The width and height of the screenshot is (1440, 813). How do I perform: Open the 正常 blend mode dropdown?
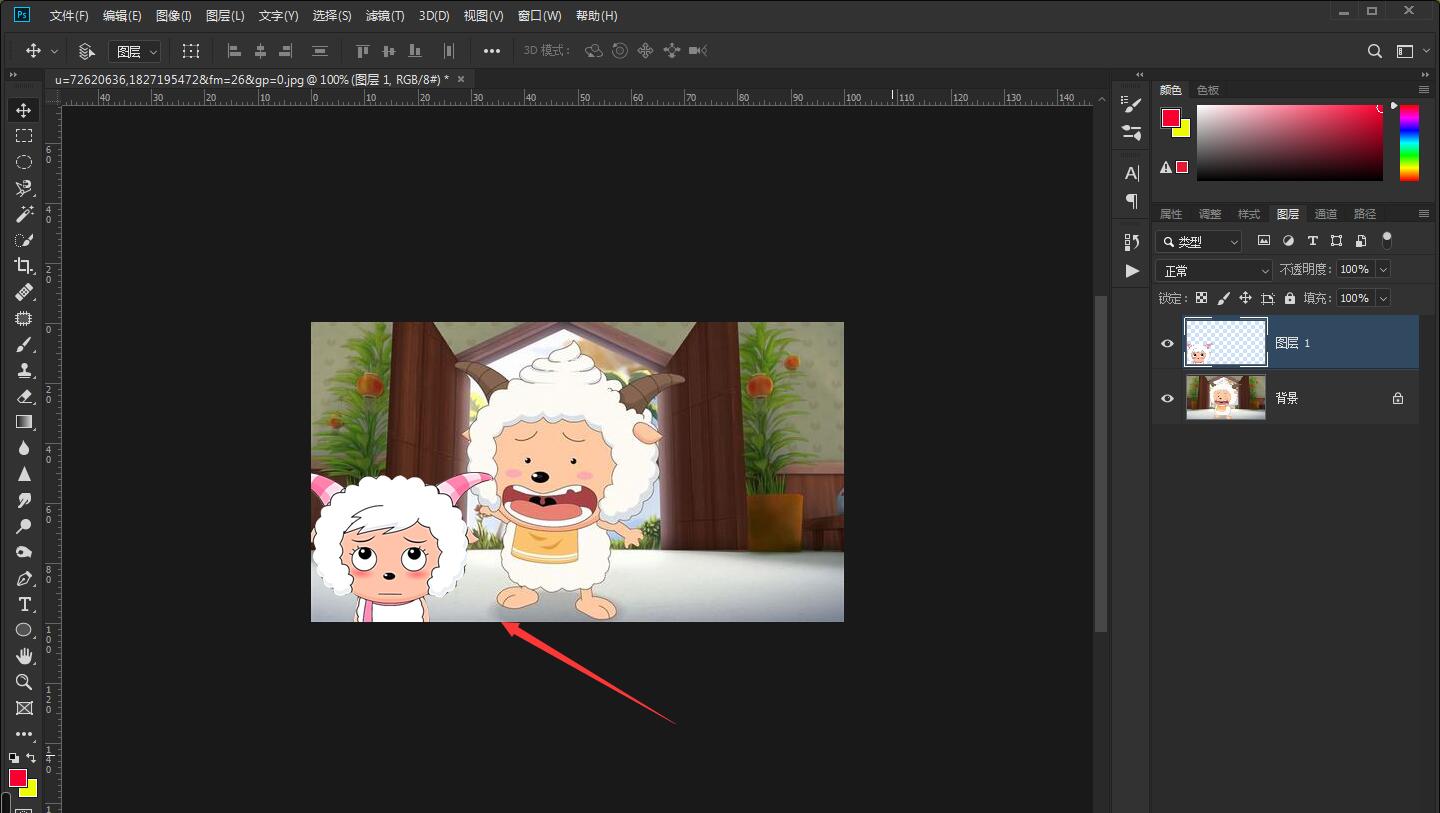(x=1214, y=270)
